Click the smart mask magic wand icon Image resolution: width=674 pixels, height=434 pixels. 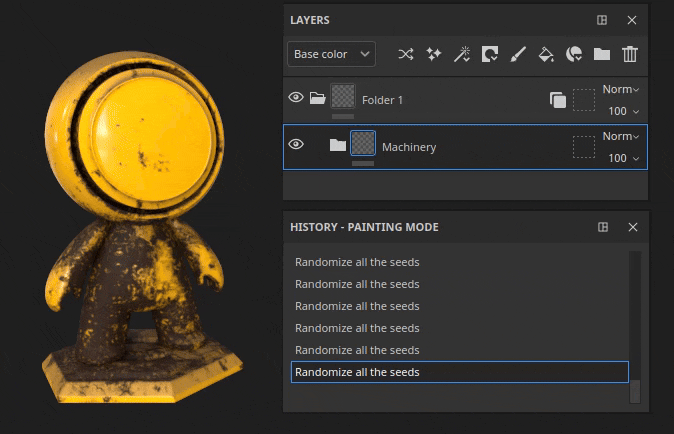click(462, 54)
